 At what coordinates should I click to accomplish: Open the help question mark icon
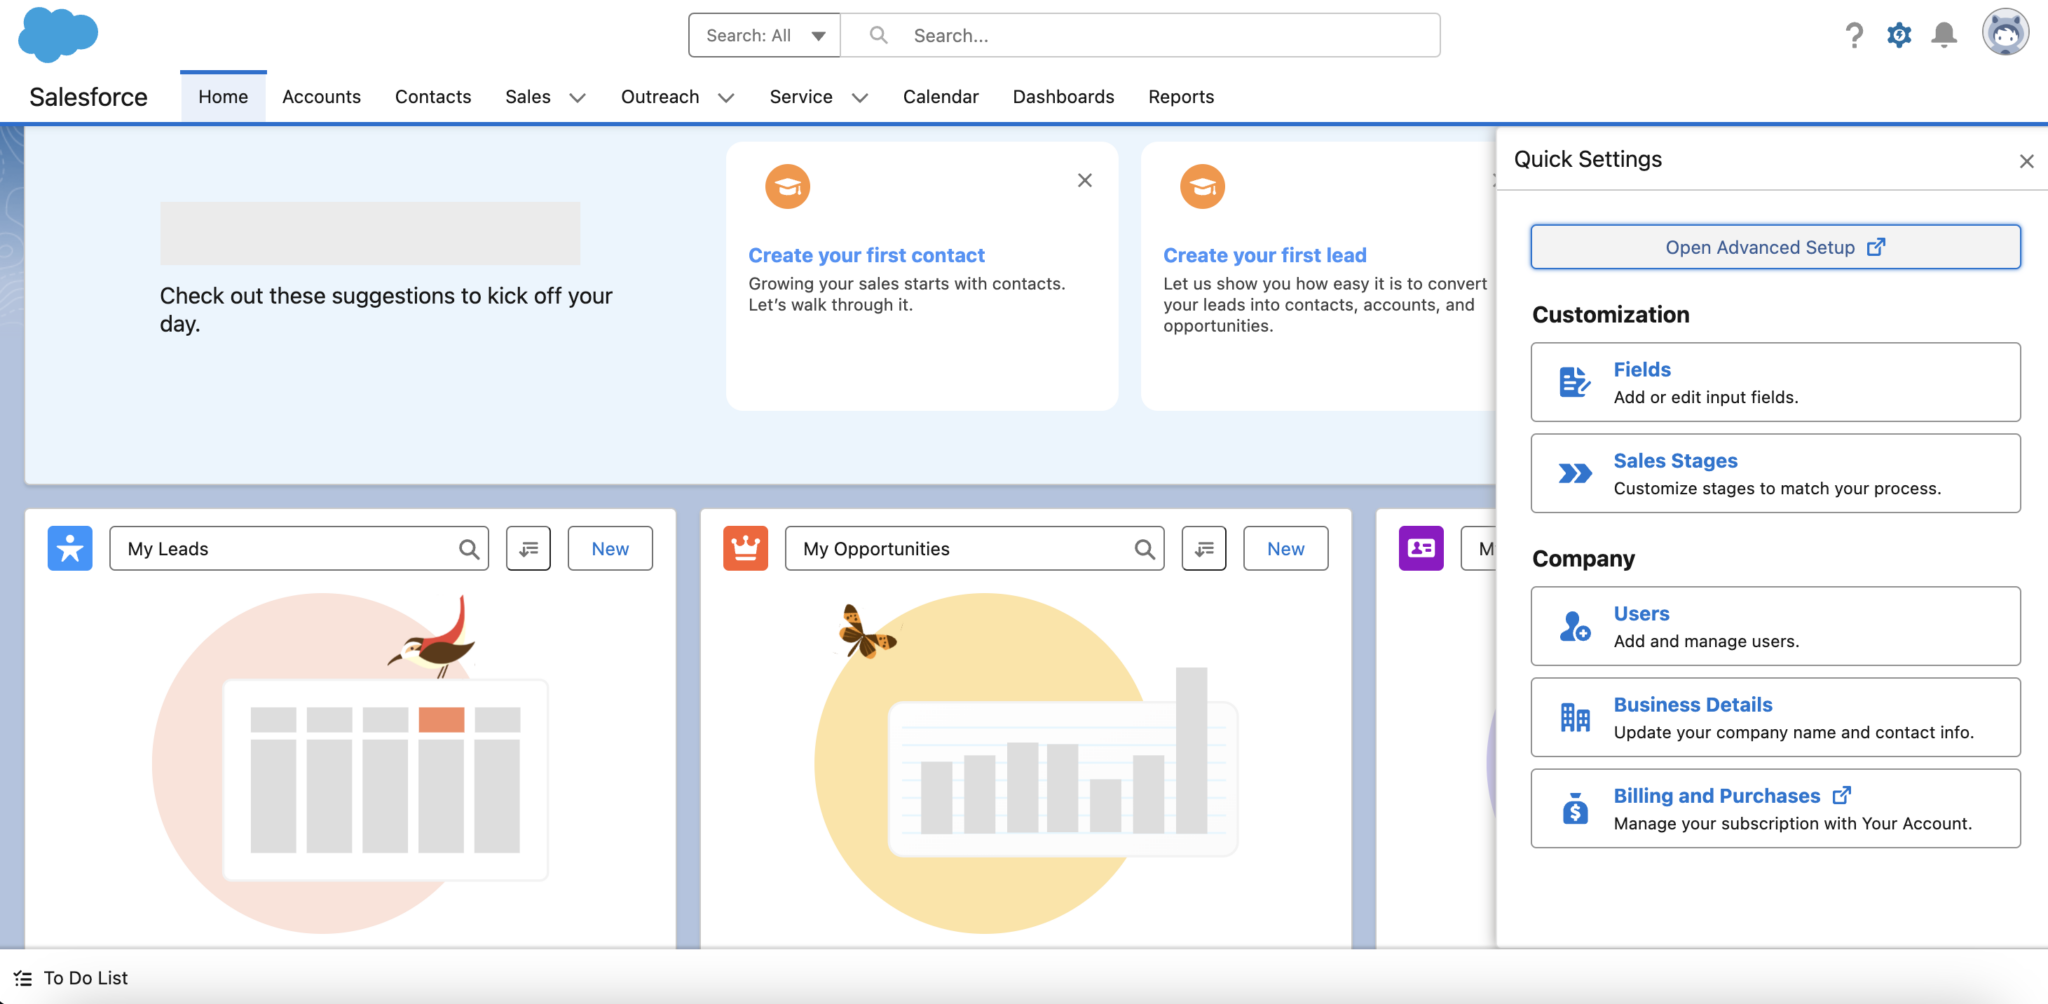tap(1854, 36)
